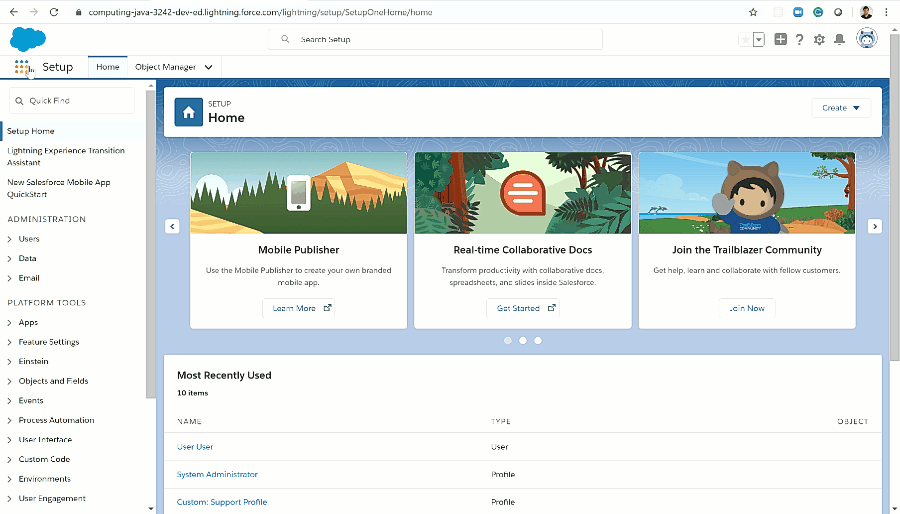Click Join Now for Trailblazer Community
Screen dimensions: 900x514
[x=747, y=308]
